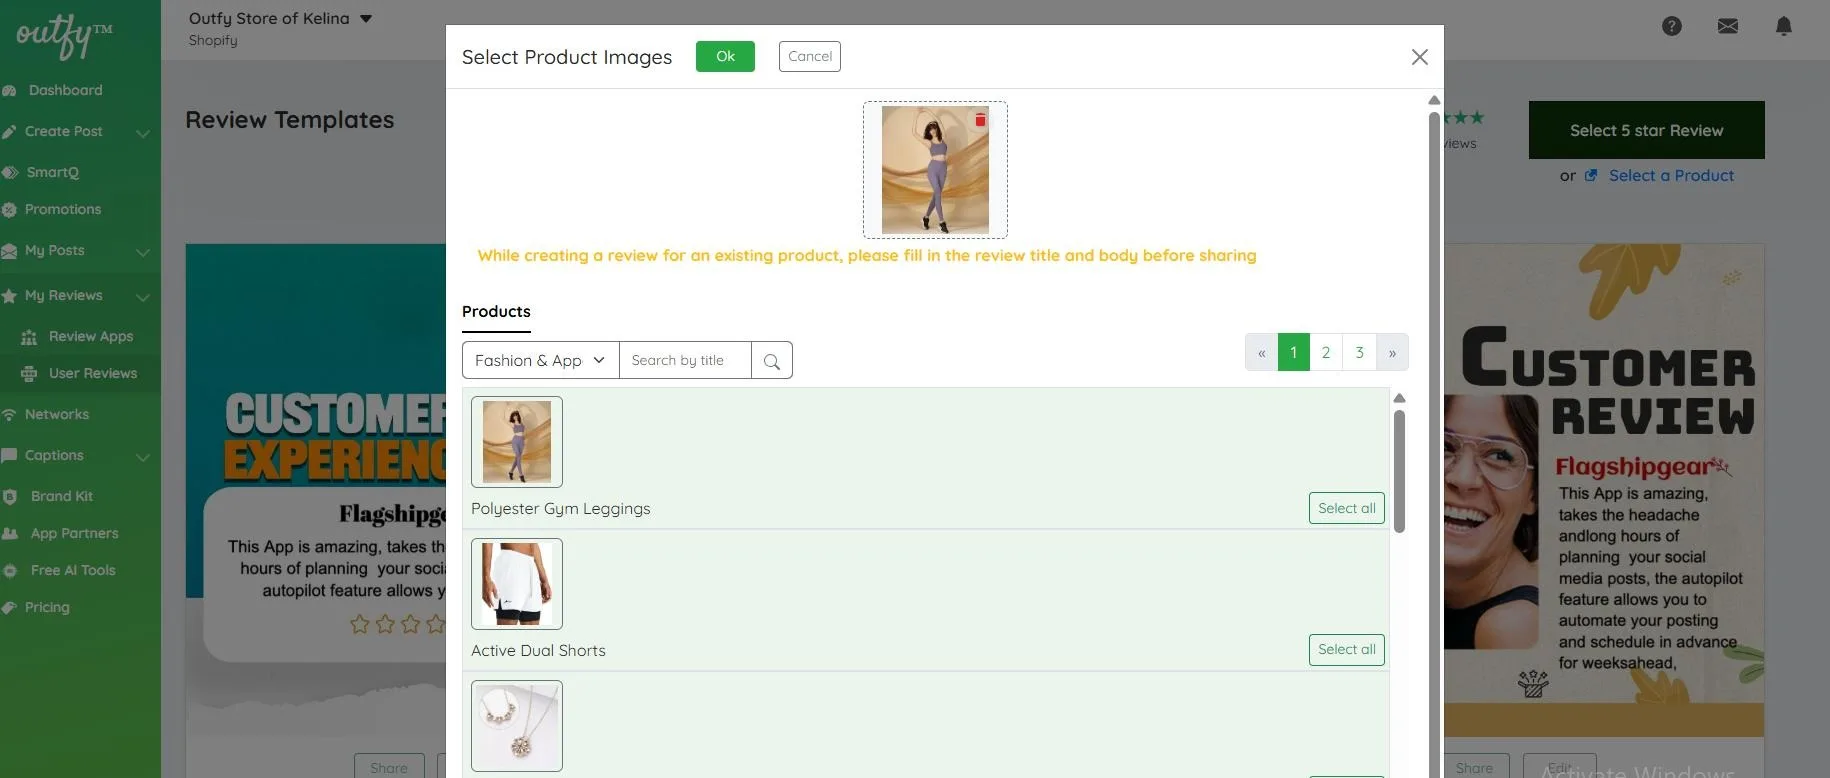
Task: Click the dialog scroll-up arrow
Action: tap(1434, 100)
